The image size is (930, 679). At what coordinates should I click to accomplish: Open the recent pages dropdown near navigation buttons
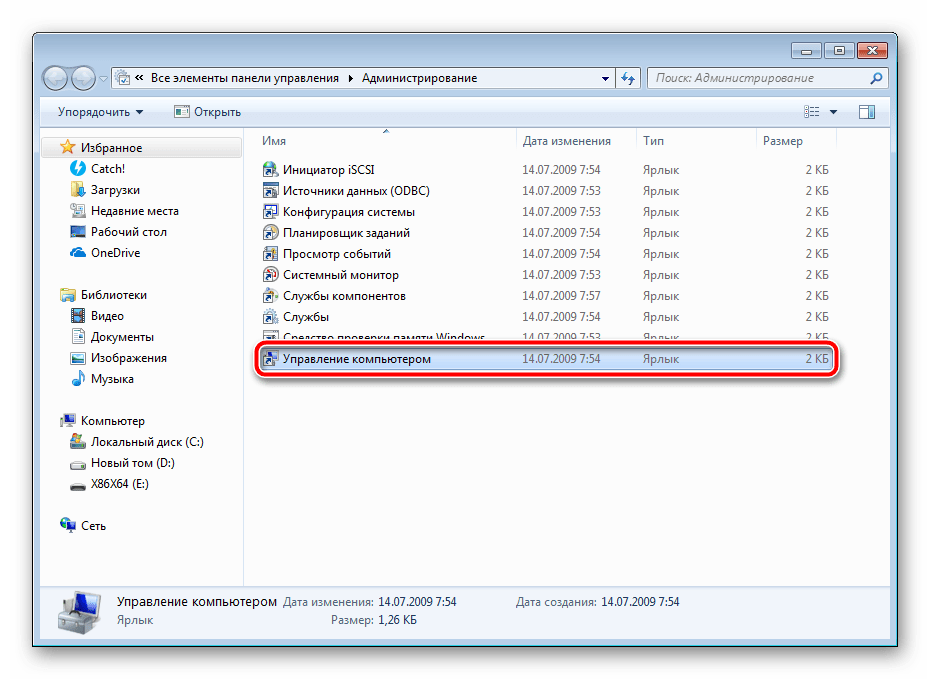[x=103, y=78]
